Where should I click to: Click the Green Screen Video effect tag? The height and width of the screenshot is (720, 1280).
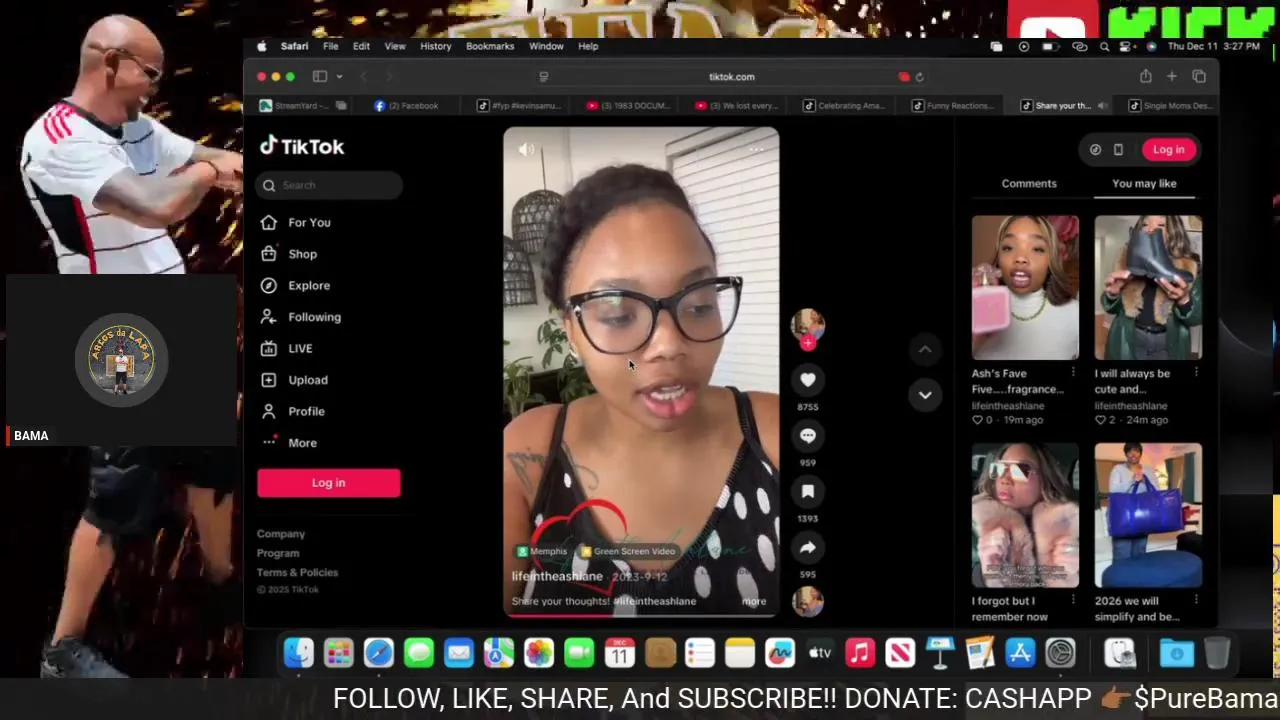[x=628, y=551]
